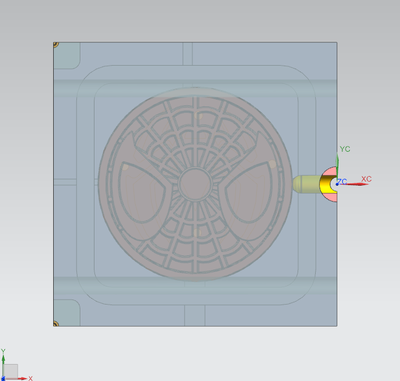
Task: Select the bottom-left rounded corner pocket
Action: 67,312
